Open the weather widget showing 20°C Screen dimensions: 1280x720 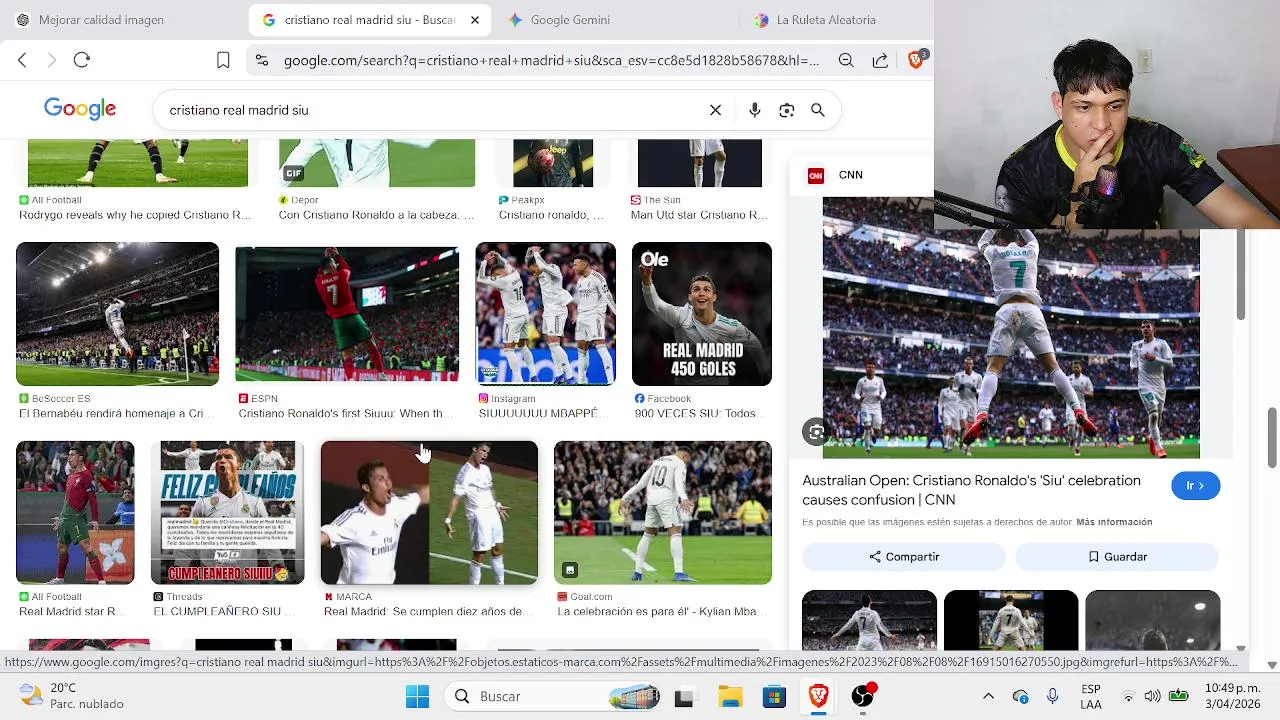click(x=72, y=696)
